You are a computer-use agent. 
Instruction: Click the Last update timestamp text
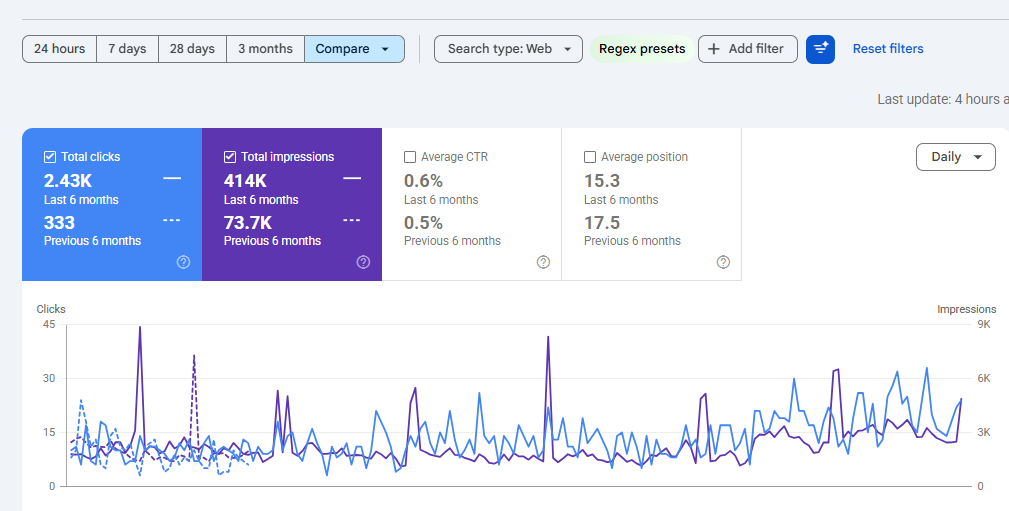(x=943, y=99)
